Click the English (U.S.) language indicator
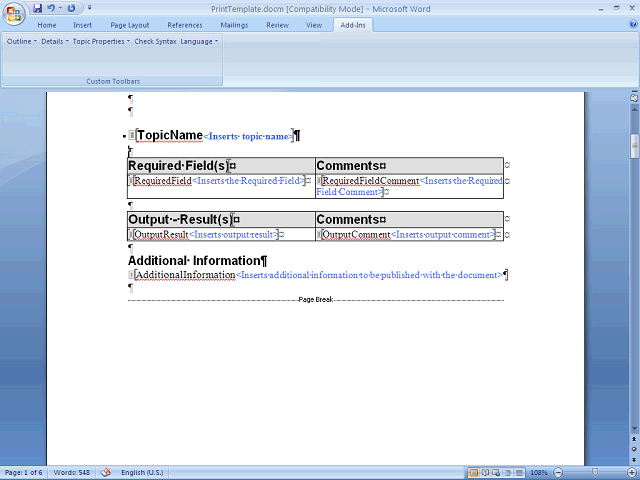 coord(142,473)
